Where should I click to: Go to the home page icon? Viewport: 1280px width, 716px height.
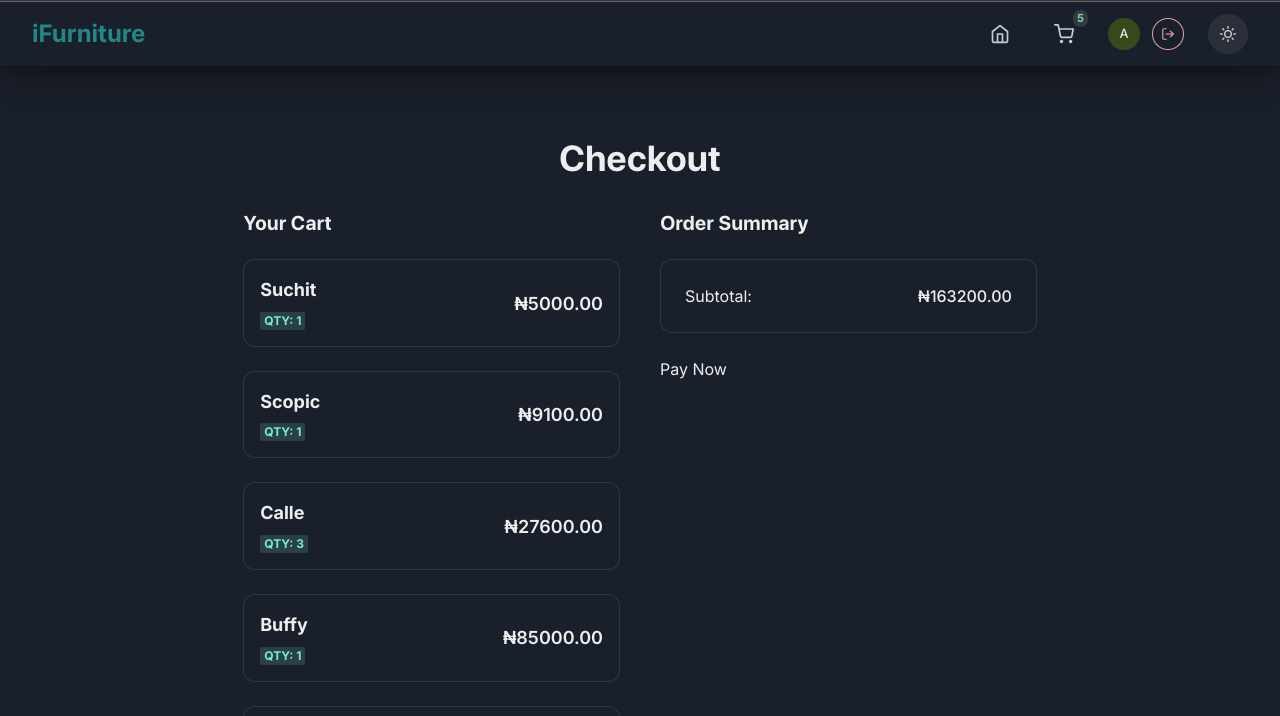pyautogui.click(x=999, y=35)
